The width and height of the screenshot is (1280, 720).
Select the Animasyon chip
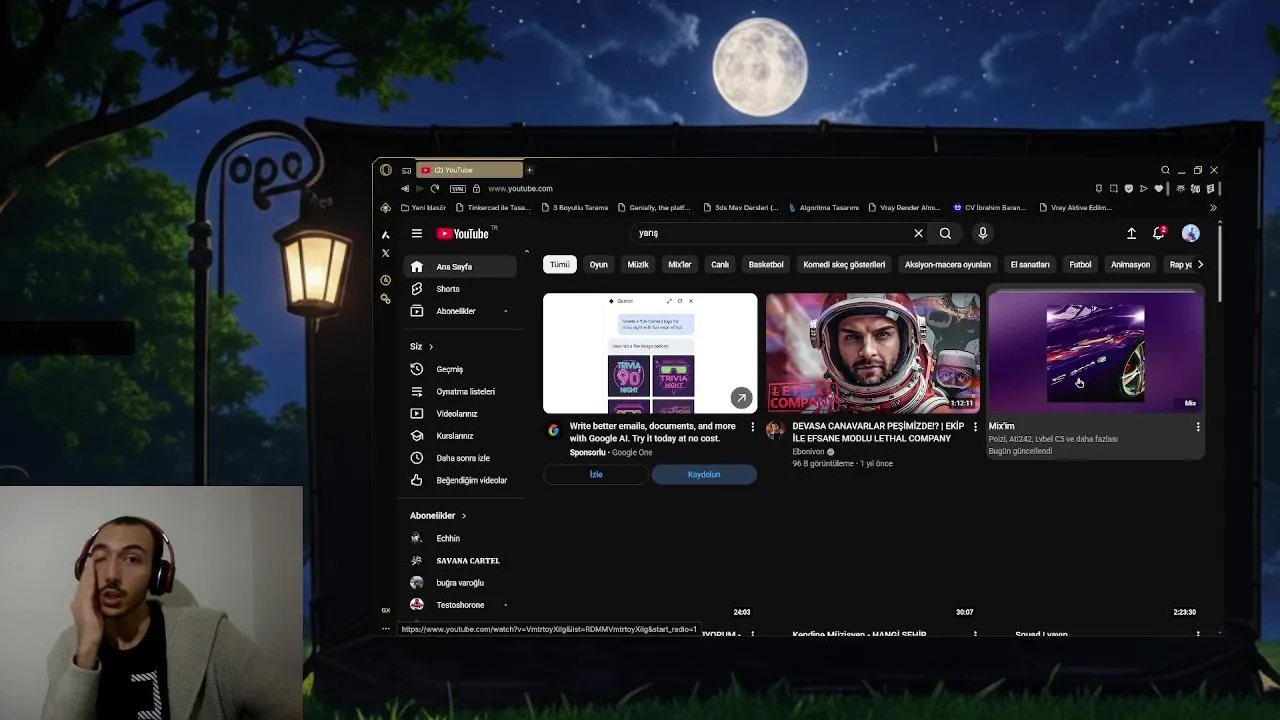click(x=1130, y=264)
